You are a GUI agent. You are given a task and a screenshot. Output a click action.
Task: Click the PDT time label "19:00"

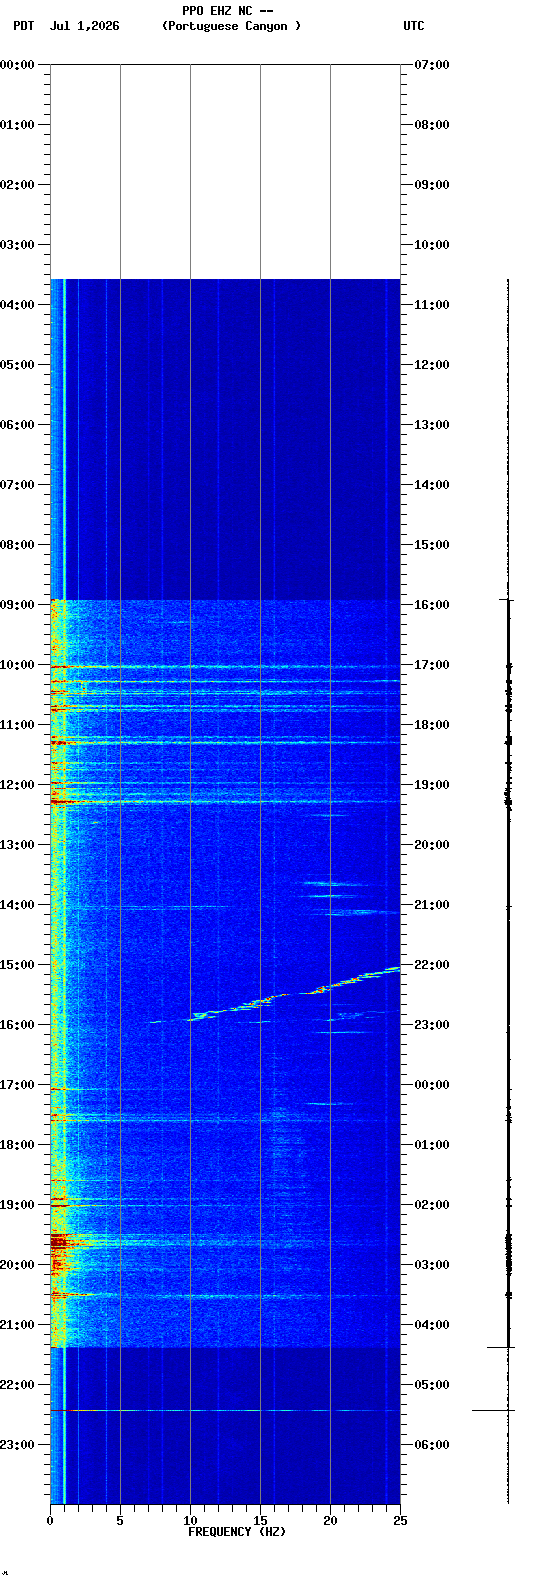coord(18,1205)
